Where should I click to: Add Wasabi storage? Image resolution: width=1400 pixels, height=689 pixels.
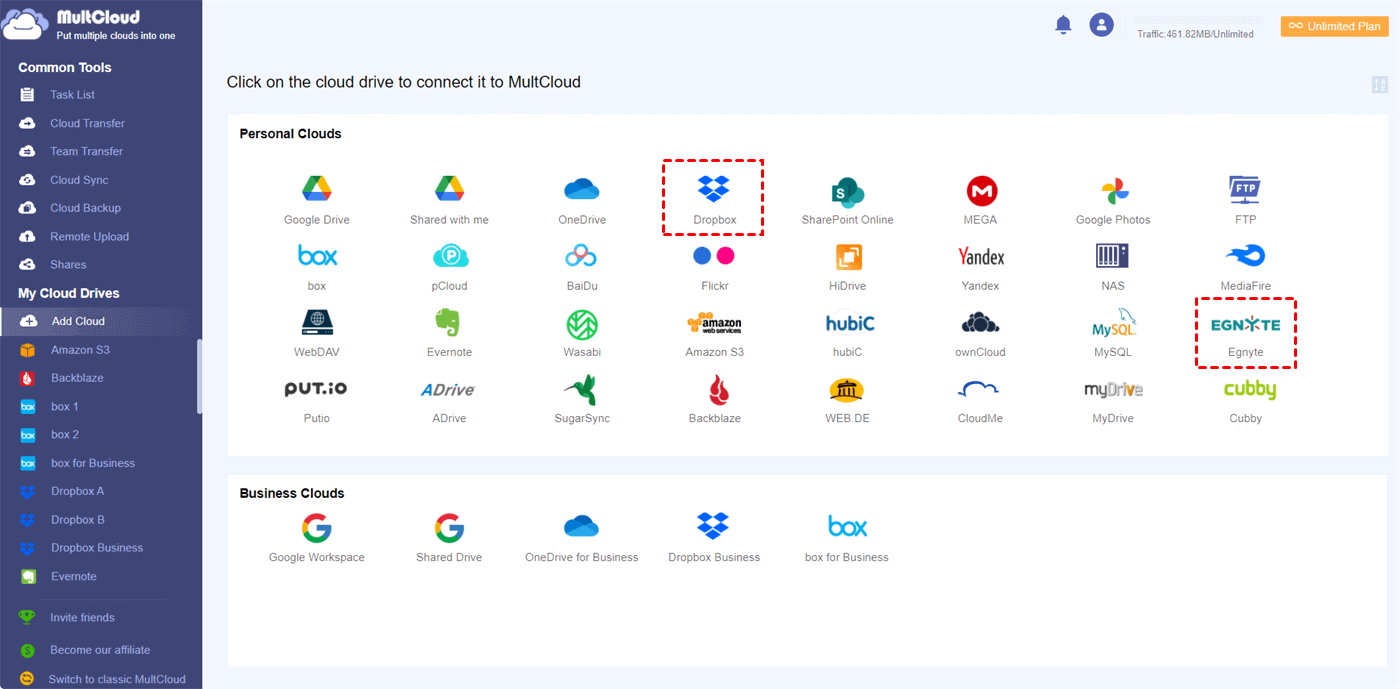(x=582, y=334)
